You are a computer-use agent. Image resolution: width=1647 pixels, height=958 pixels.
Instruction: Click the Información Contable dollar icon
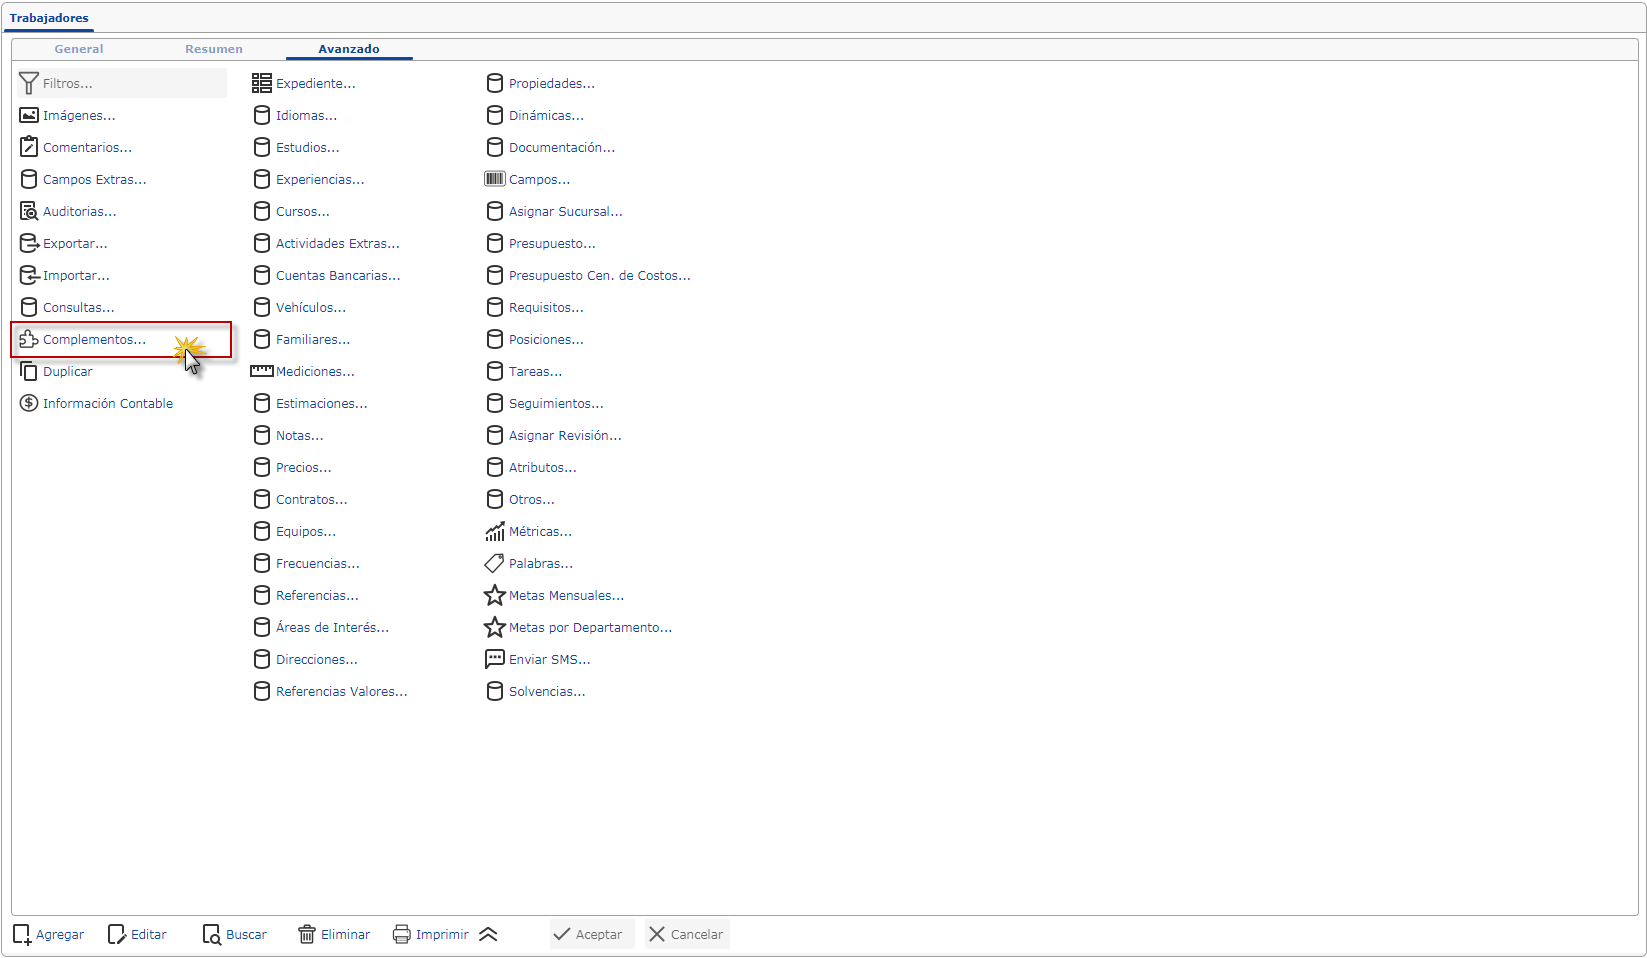click(x=29, y=404)
